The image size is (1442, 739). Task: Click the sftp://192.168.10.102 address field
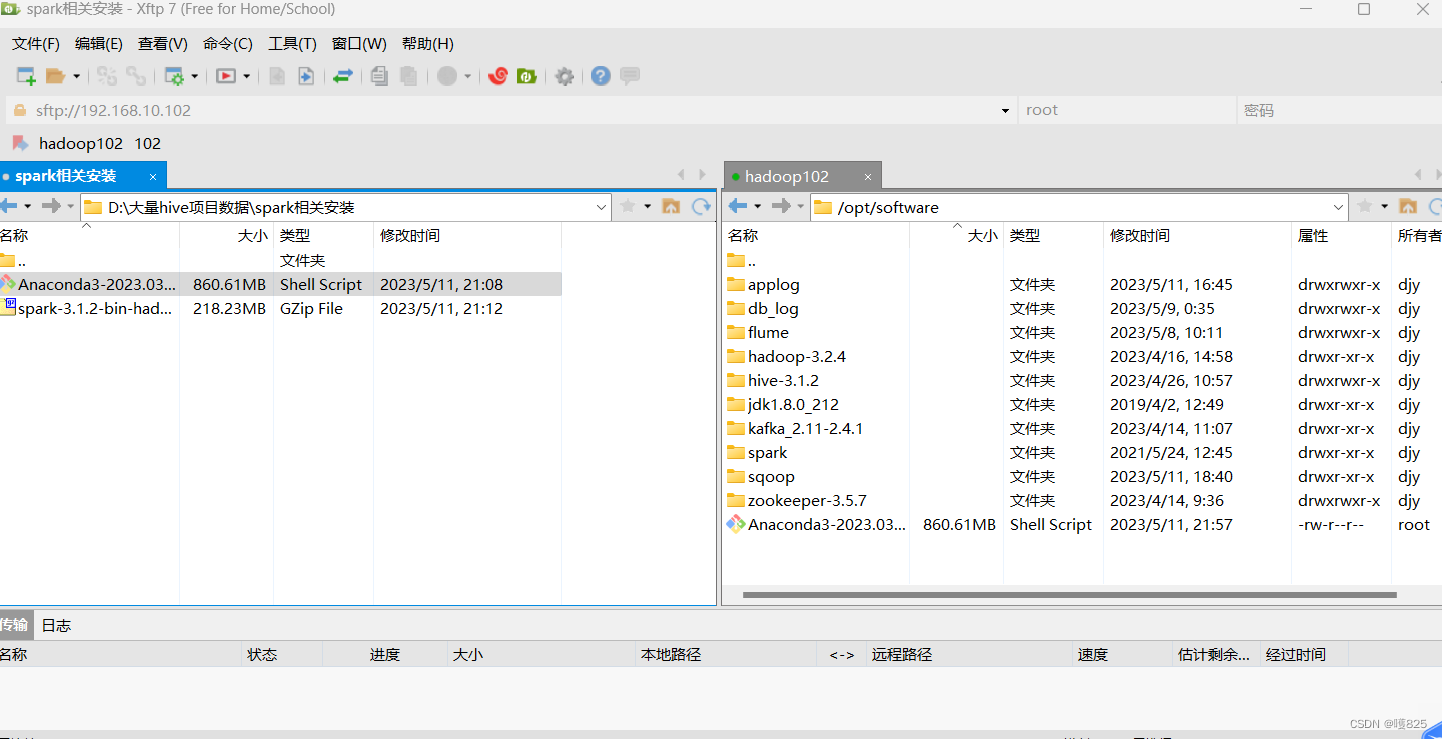510,110
